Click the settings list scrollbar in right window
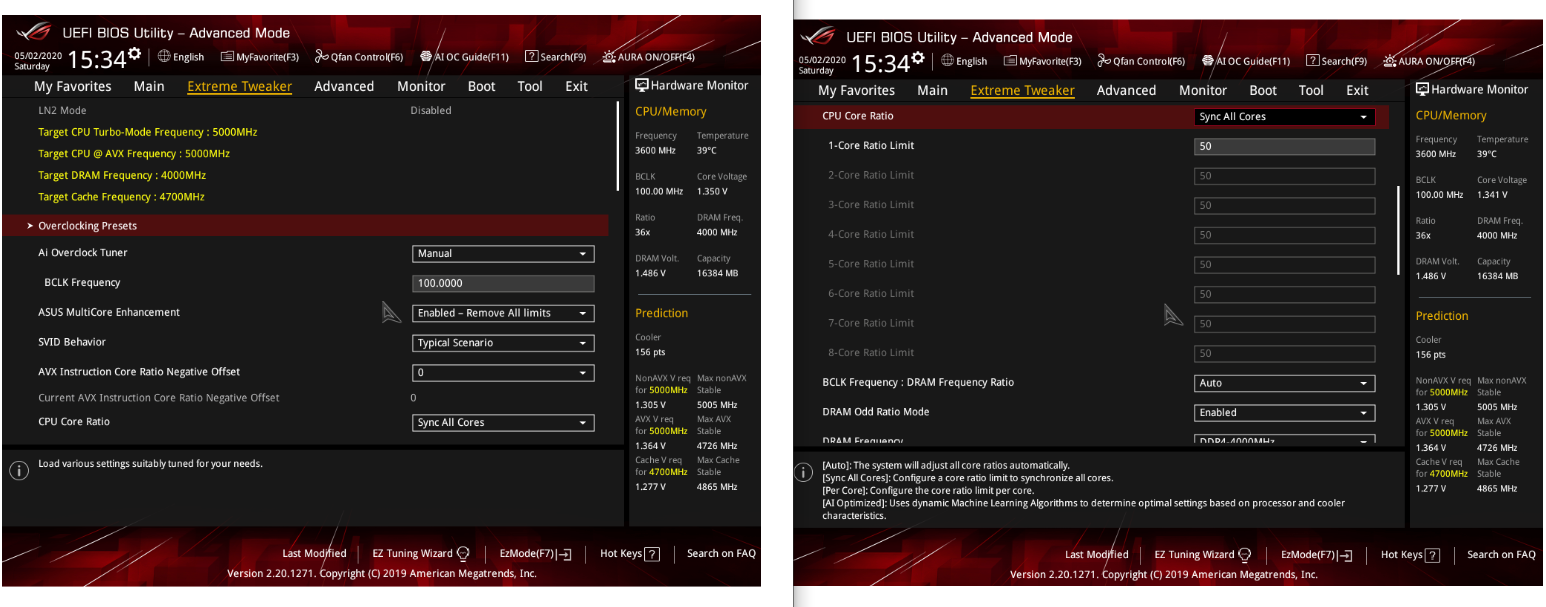Image resolution: width=1546 pixels, height=607 pixels. [1399, 230]
